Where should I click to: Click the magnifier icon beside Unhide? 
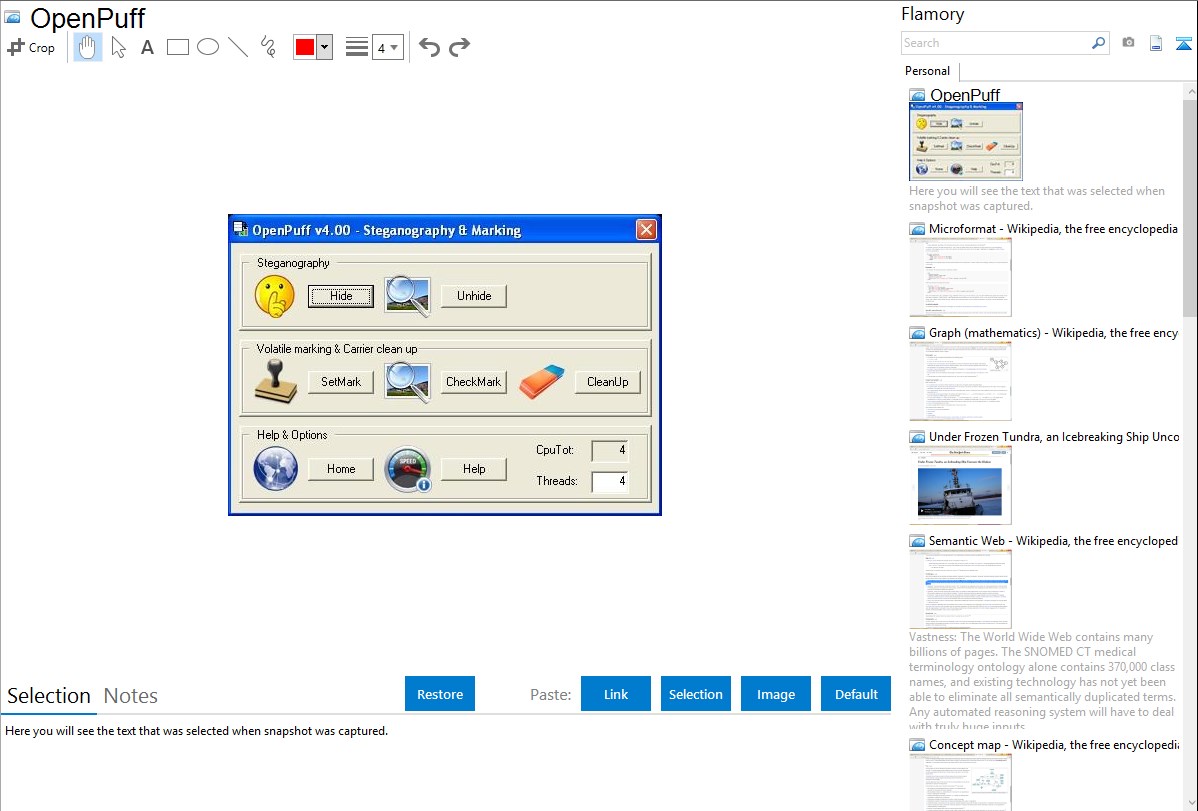(407, 296)
